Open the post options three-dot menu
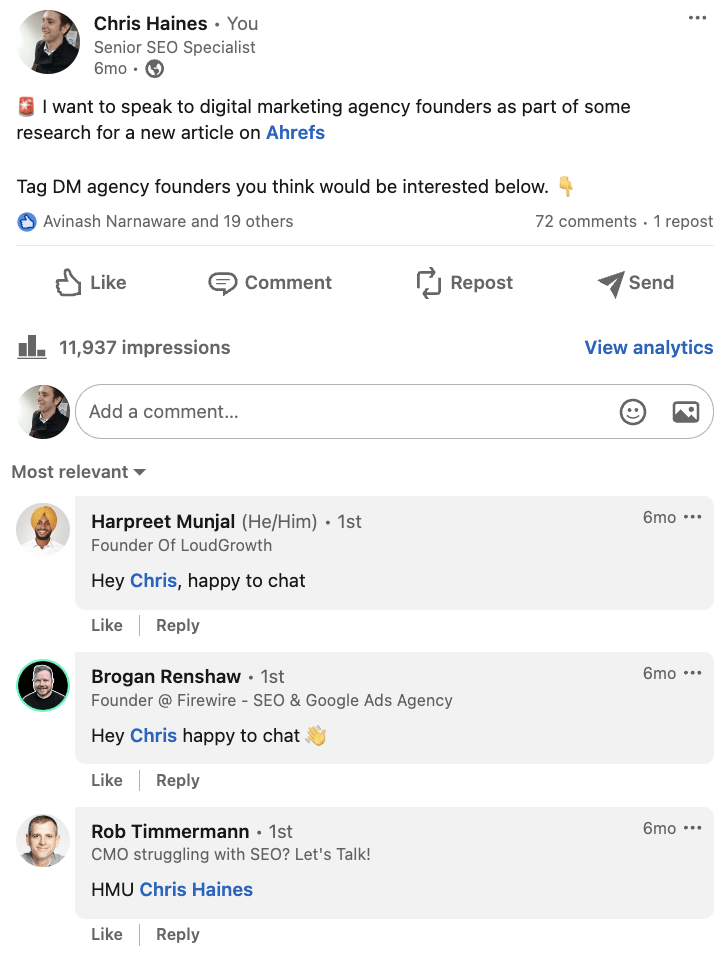724x956 pixels. (699, 16)
